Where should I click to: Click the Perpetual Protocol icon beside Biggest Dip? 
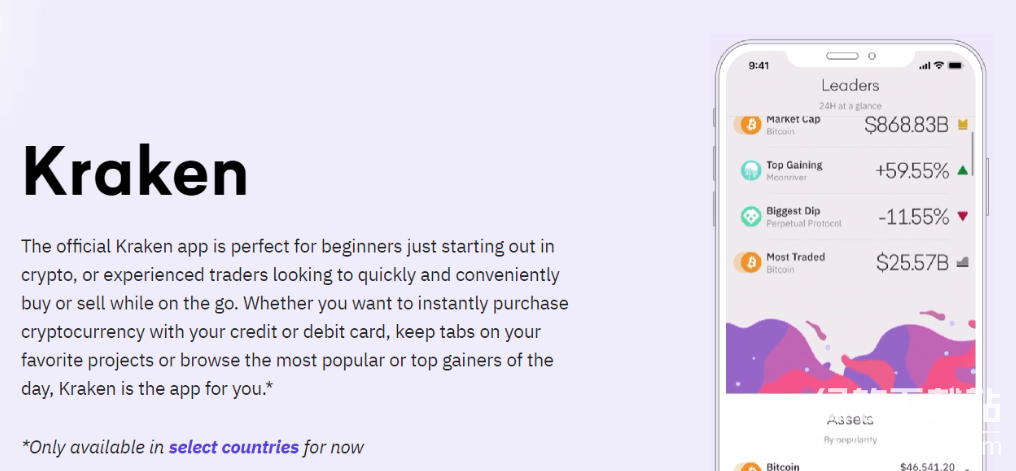[x=751, y=216]
